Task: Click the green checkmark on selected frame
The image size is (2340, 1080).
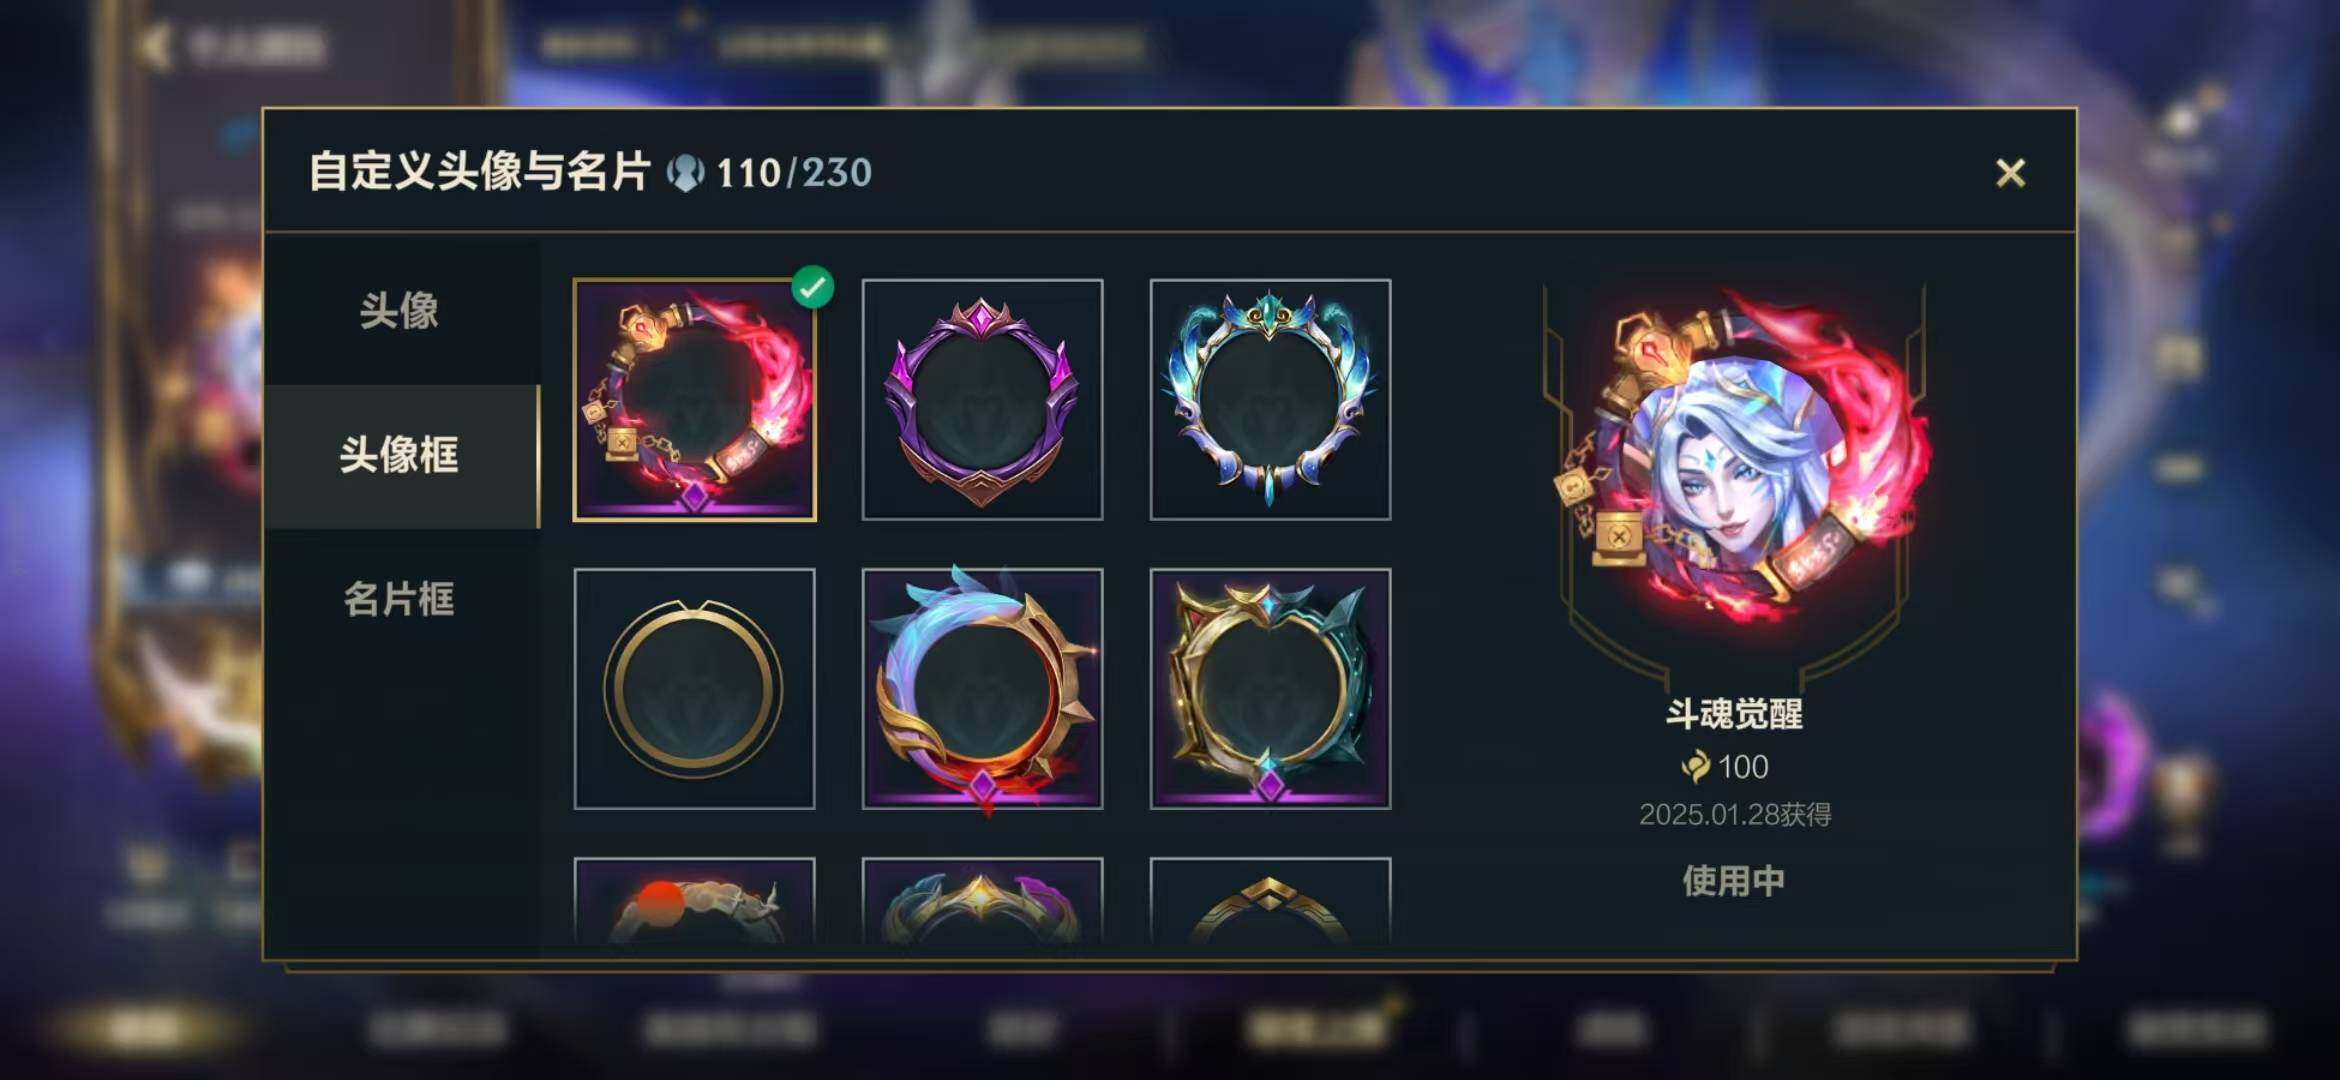Action: click(x=813, y=287)
